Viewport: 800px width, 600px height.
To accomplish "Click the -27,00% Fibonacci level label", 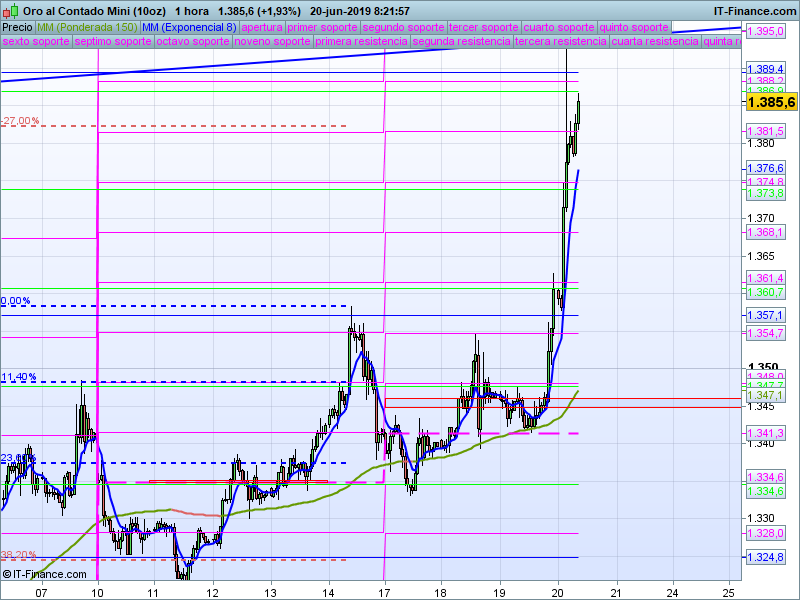I will [x=20, y=121].
